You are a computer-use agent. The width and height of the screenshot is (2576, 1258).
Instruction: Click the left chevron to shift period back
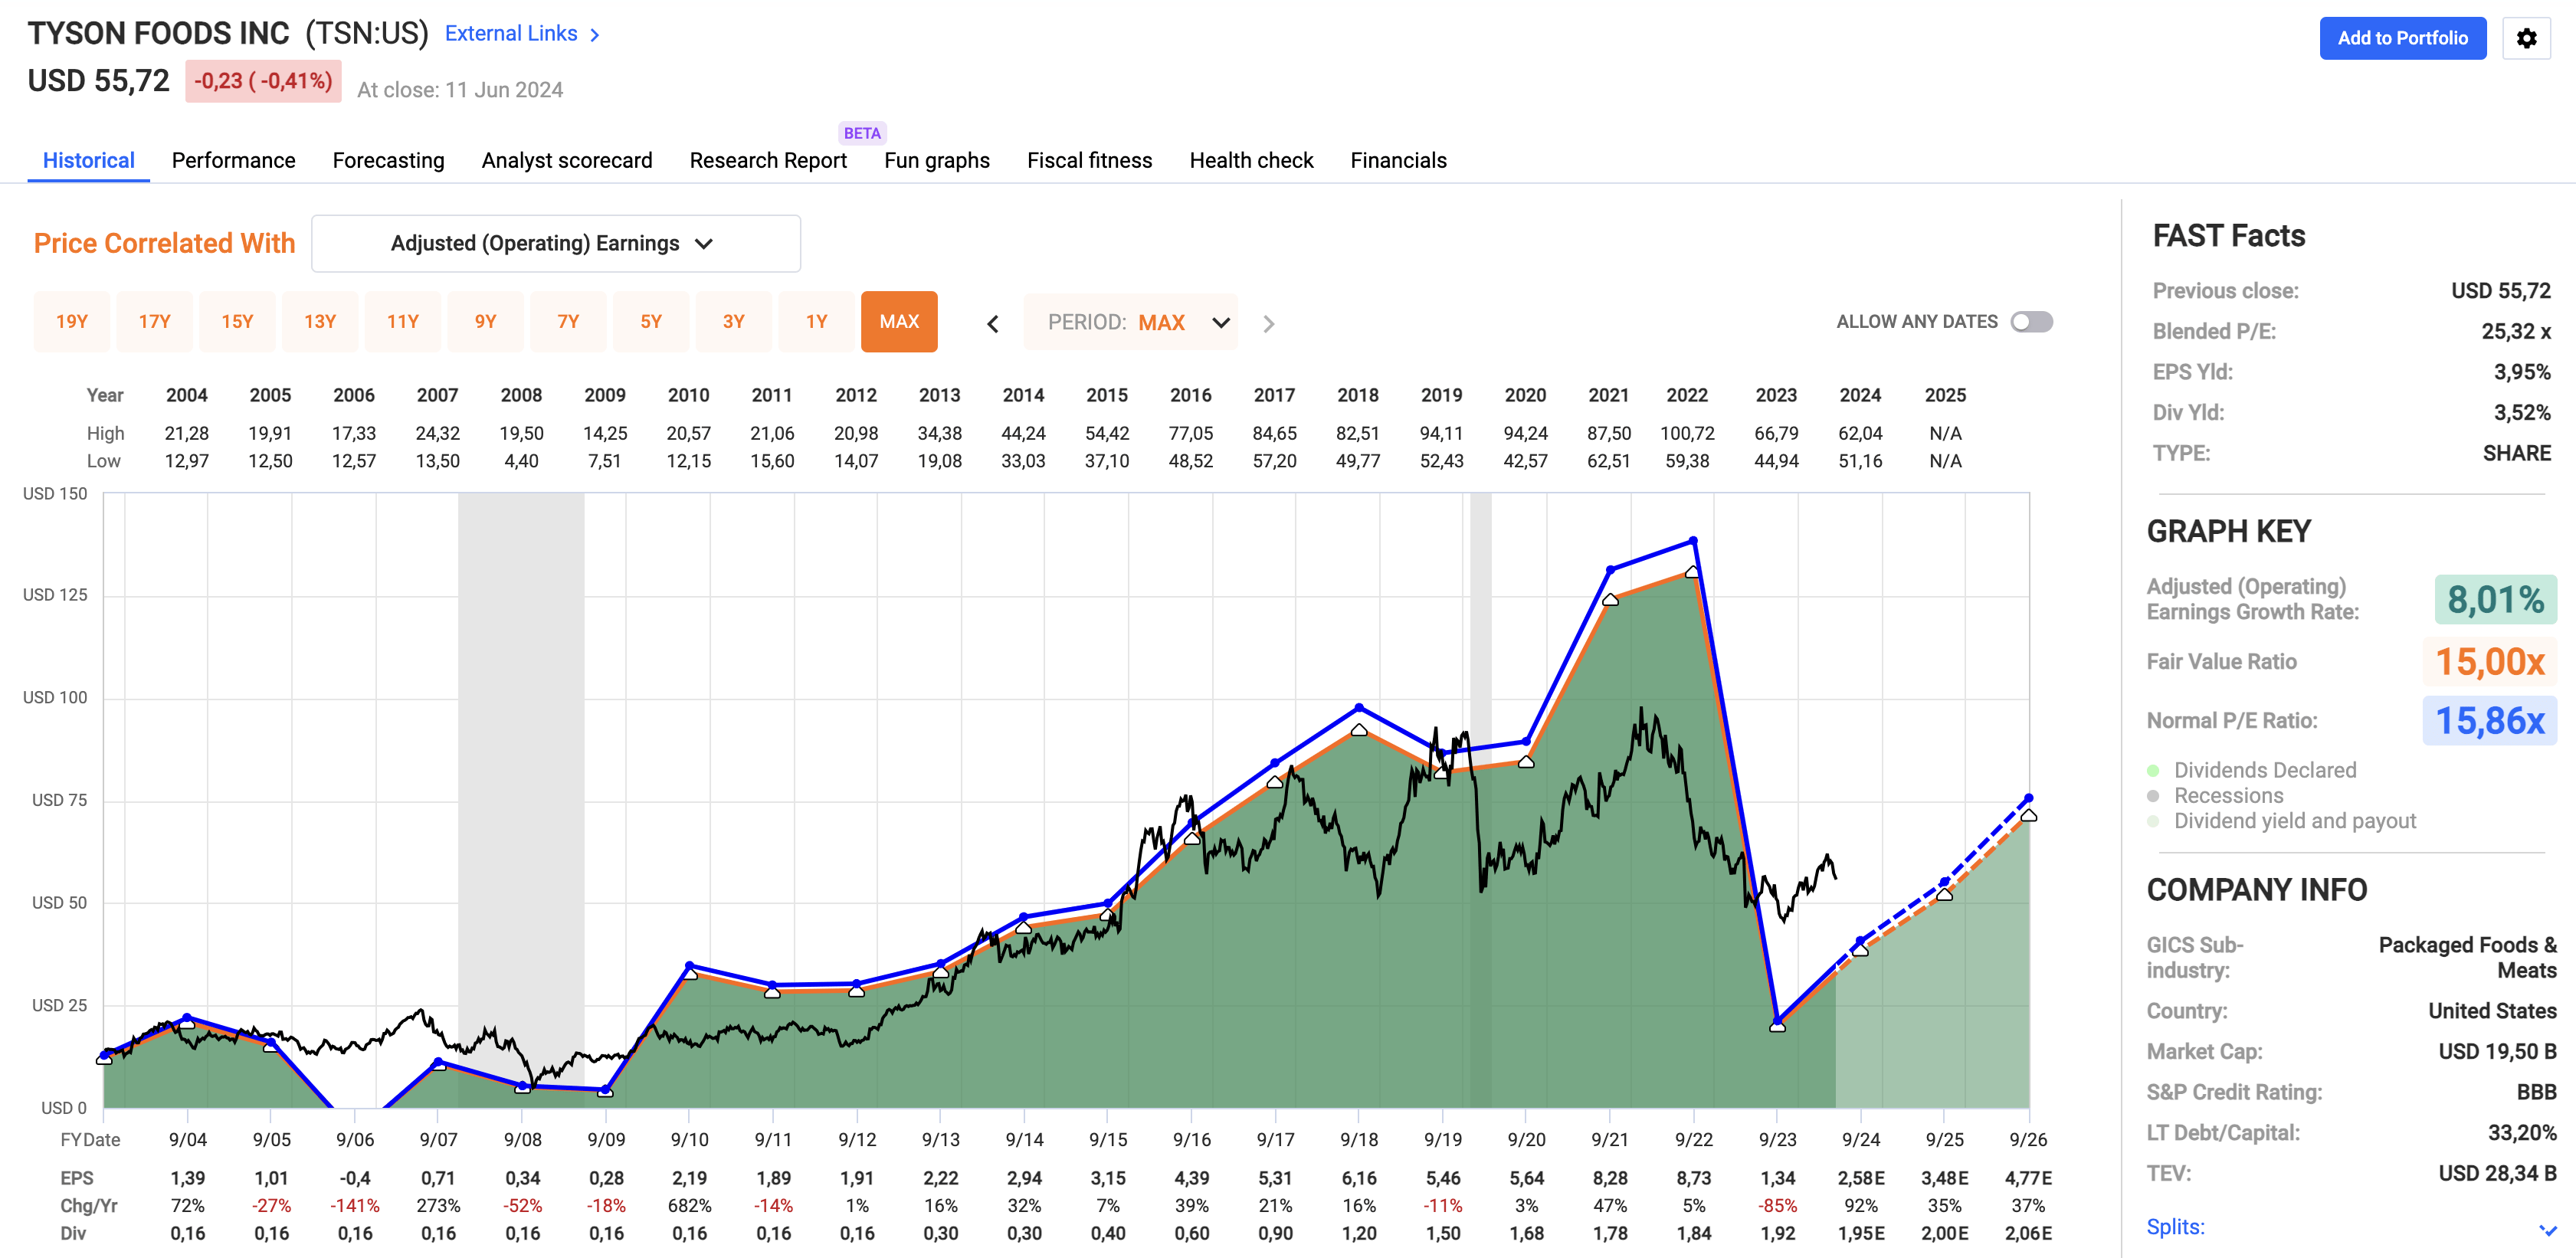coord(993,323)
